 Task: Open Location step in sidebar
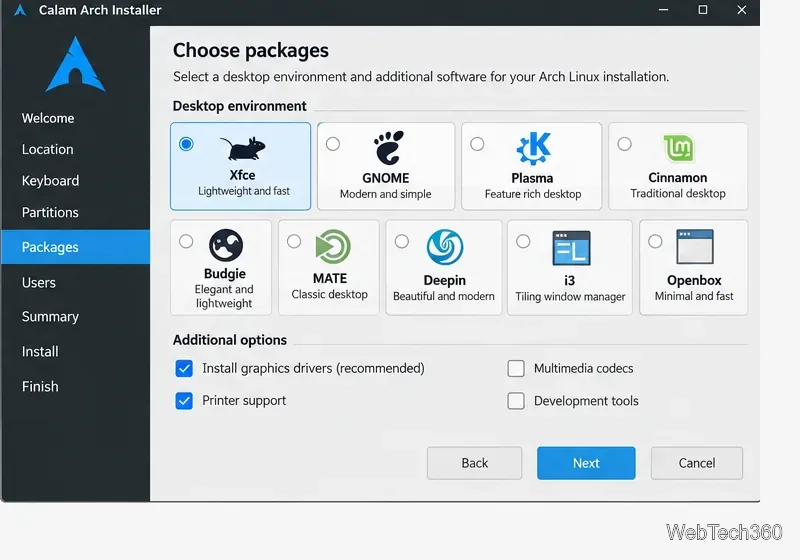(x=47, y=149)
